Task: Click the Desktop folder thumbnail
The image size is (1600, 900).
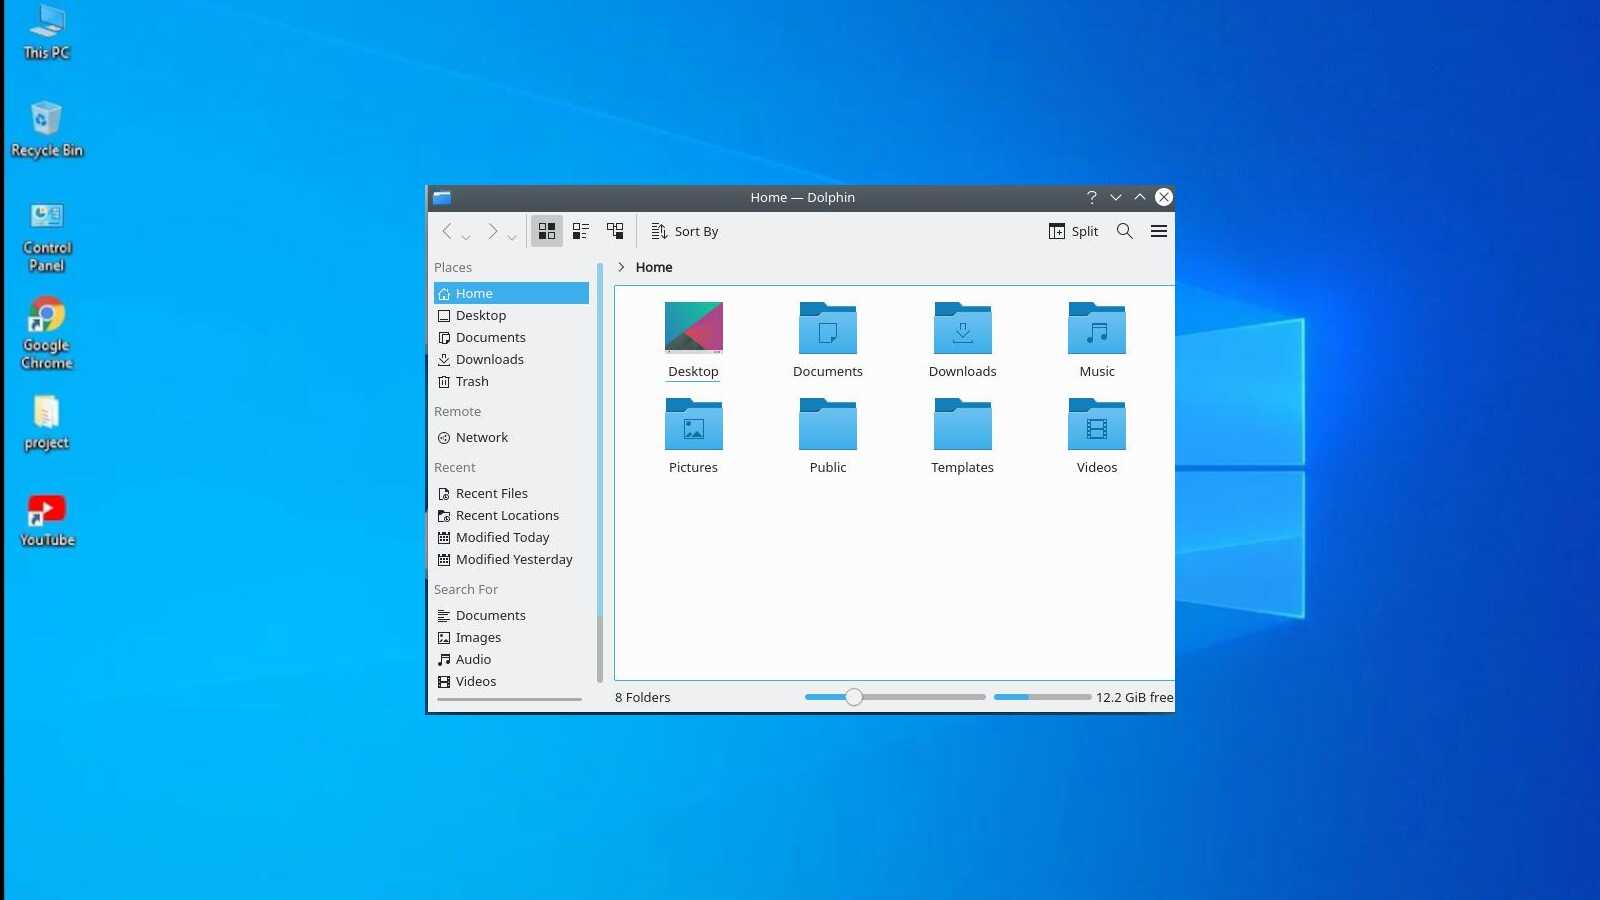Action: click(693, 328)
